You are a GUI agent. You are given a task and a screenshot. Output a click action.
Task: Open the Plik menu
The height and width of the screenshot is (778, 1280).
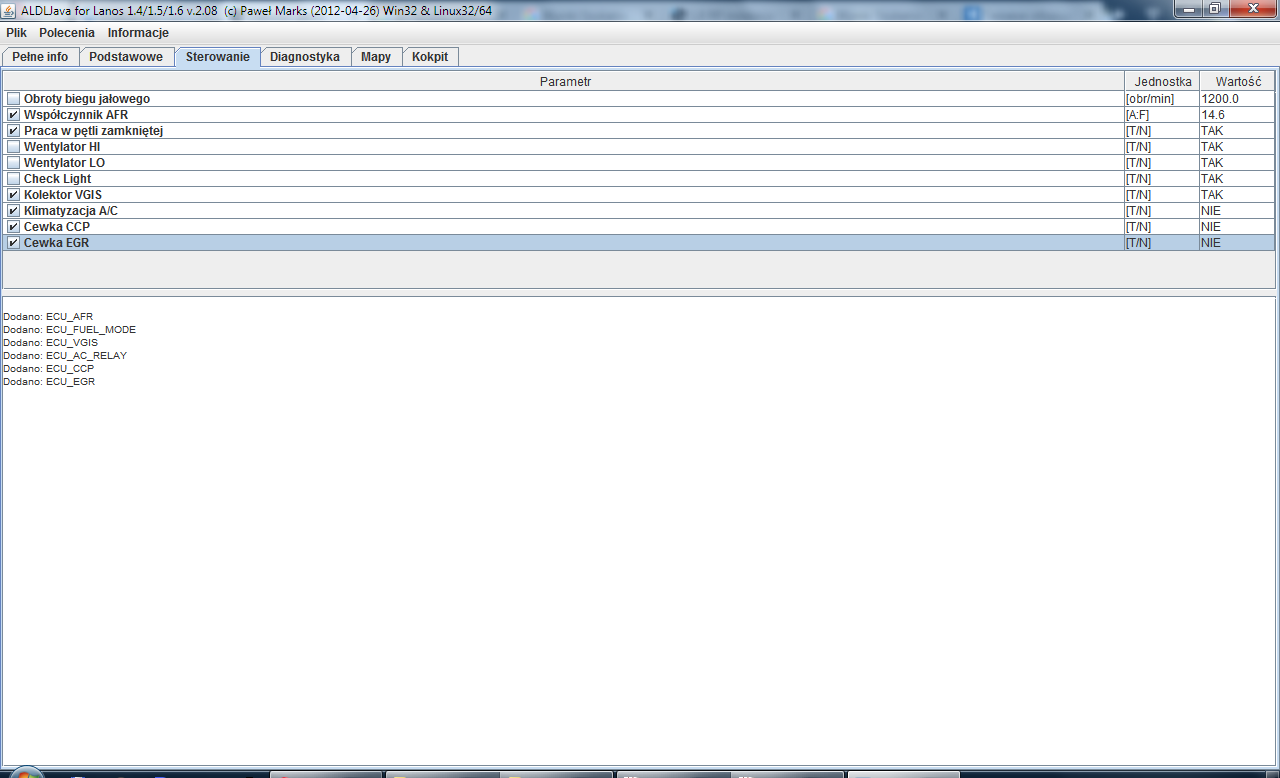coord(16,33)
